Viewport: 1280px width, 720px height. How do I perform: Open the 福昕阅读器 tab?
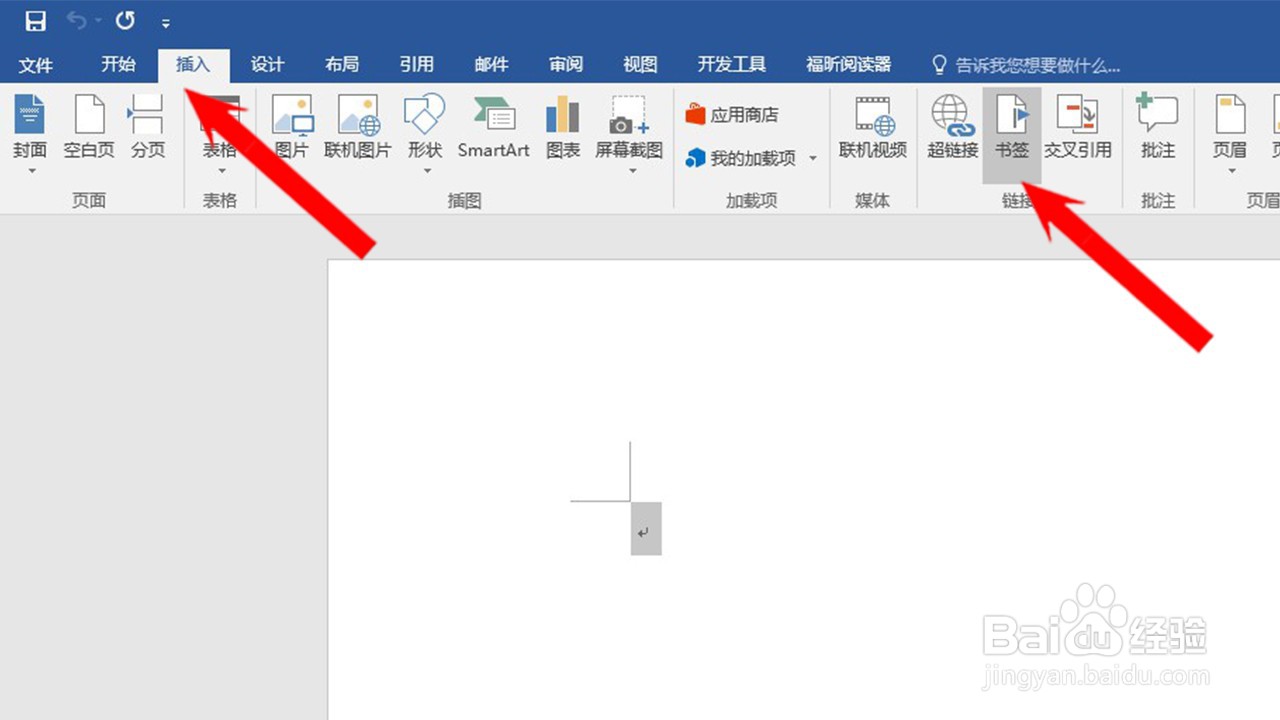pyautogui.click(x=849, y=65)
